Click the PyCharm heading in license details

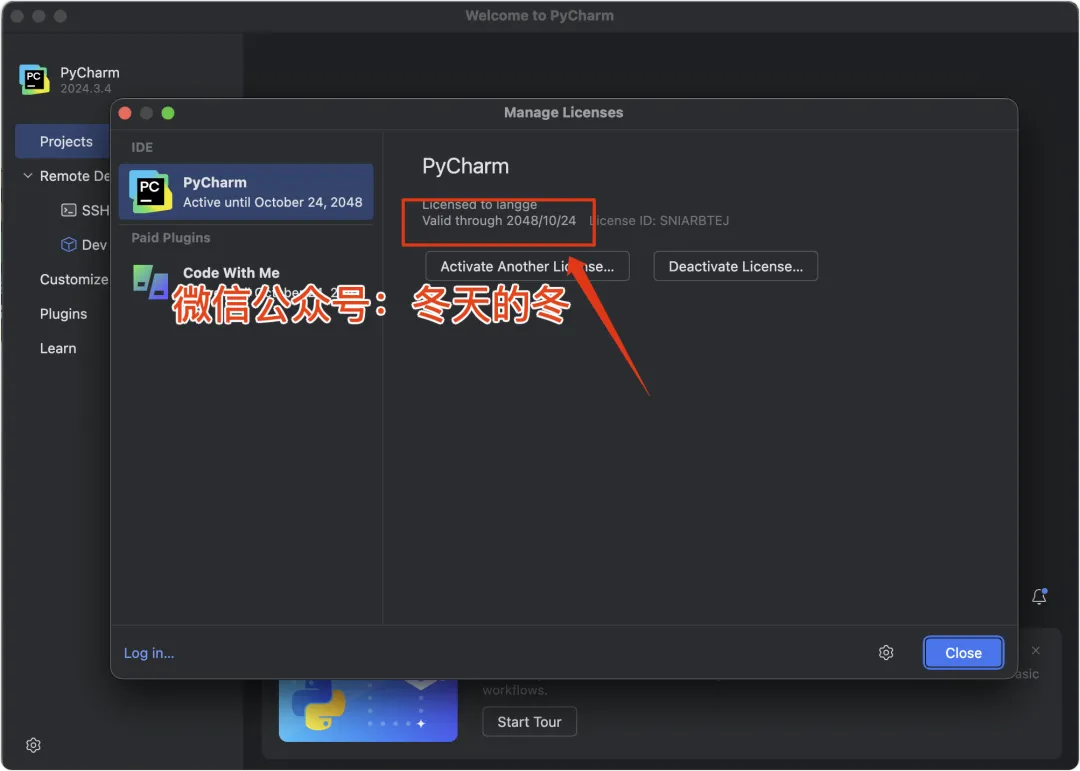tap(465, 166)
